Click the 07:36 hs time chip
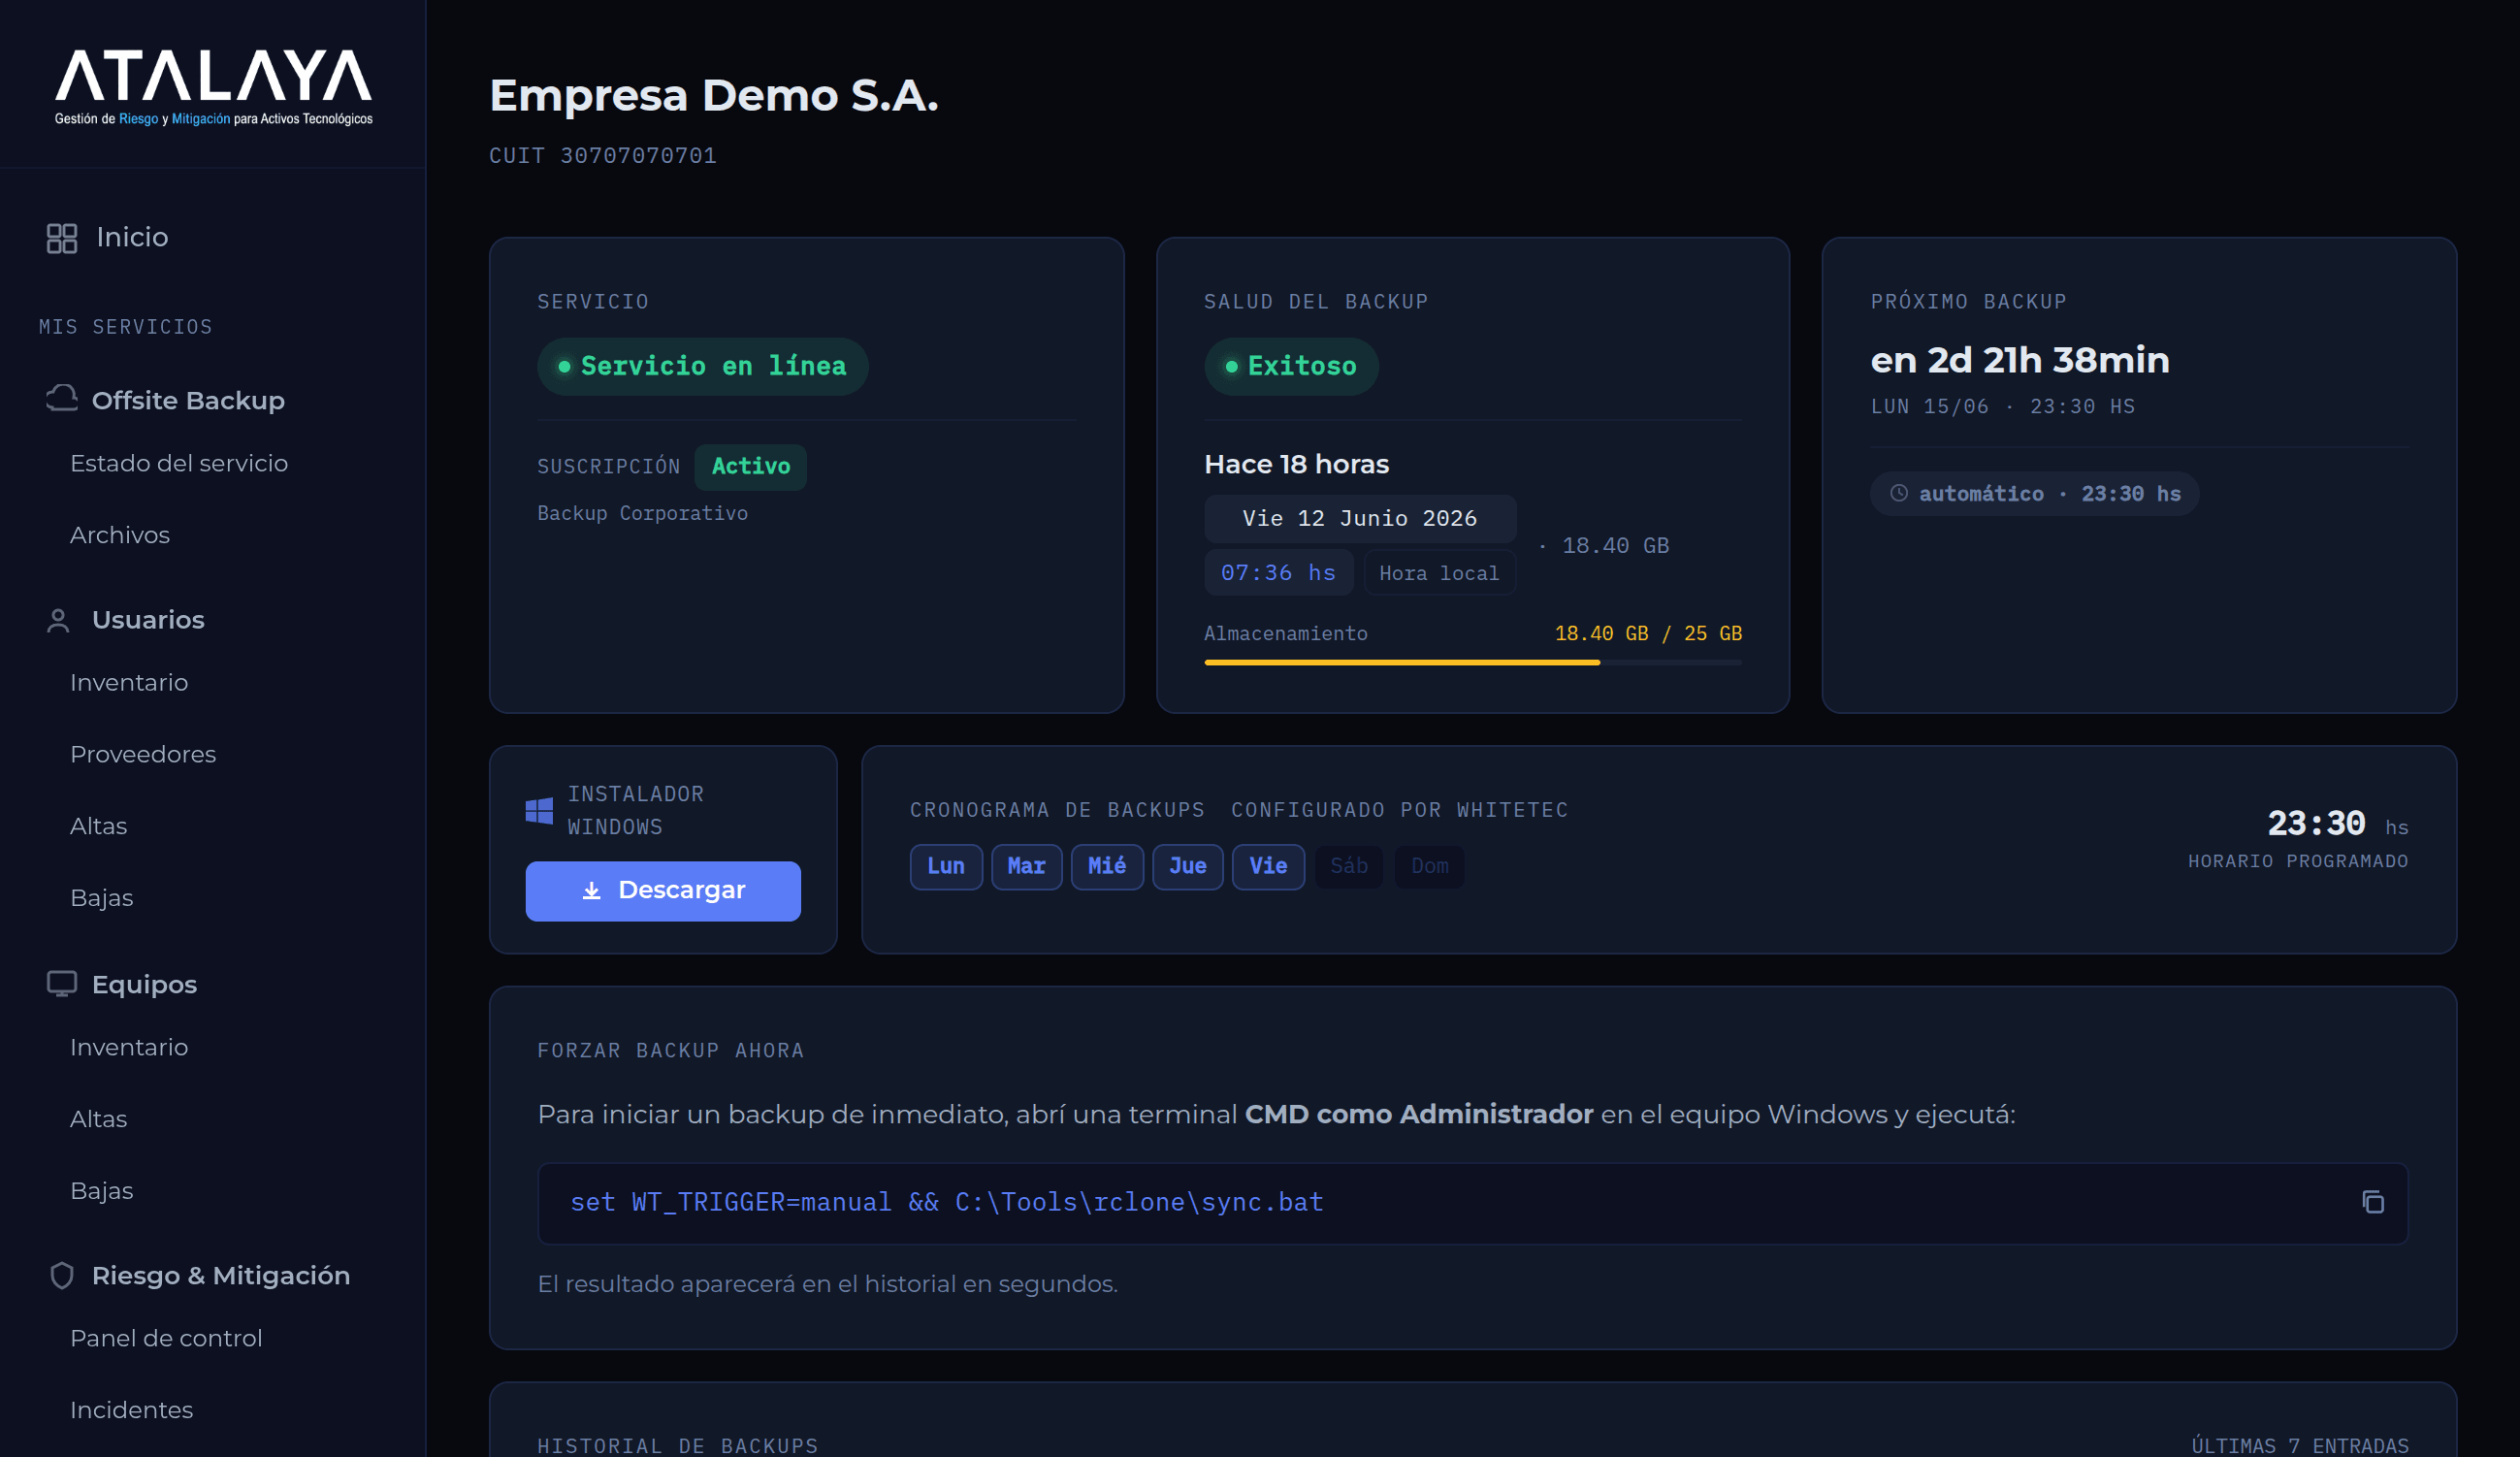 tap(1278, 573)
